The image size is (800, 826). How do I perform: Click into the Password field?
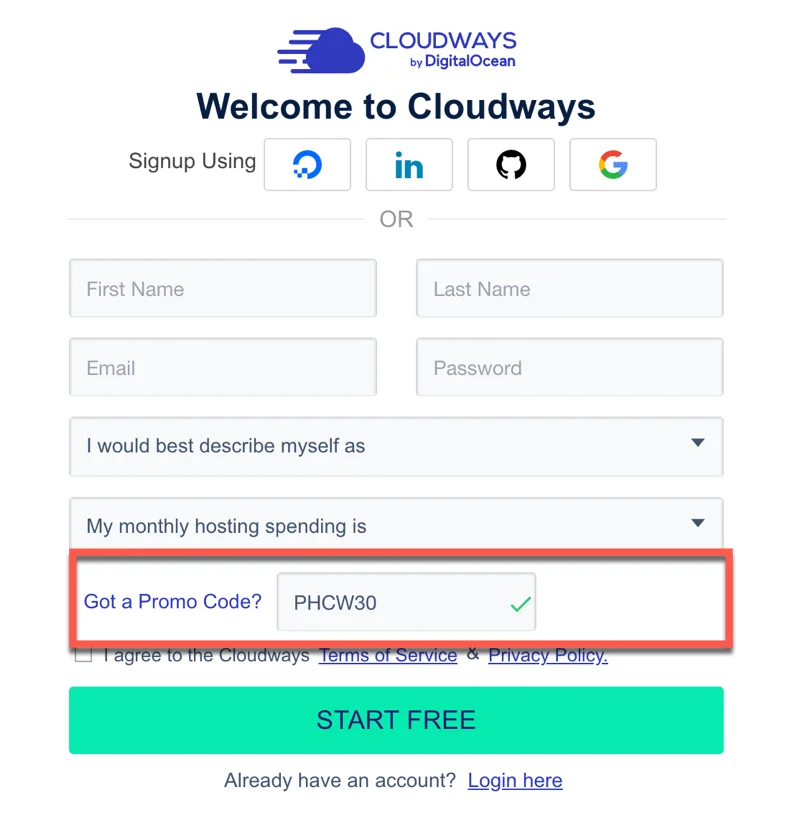click(569, 368)
